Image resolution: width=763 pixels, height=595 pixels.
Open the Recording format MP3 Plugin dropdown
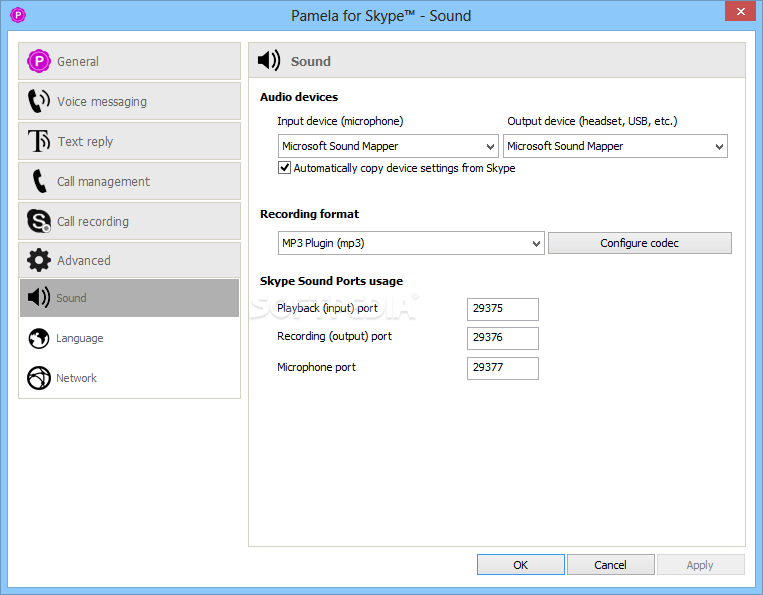411,243
